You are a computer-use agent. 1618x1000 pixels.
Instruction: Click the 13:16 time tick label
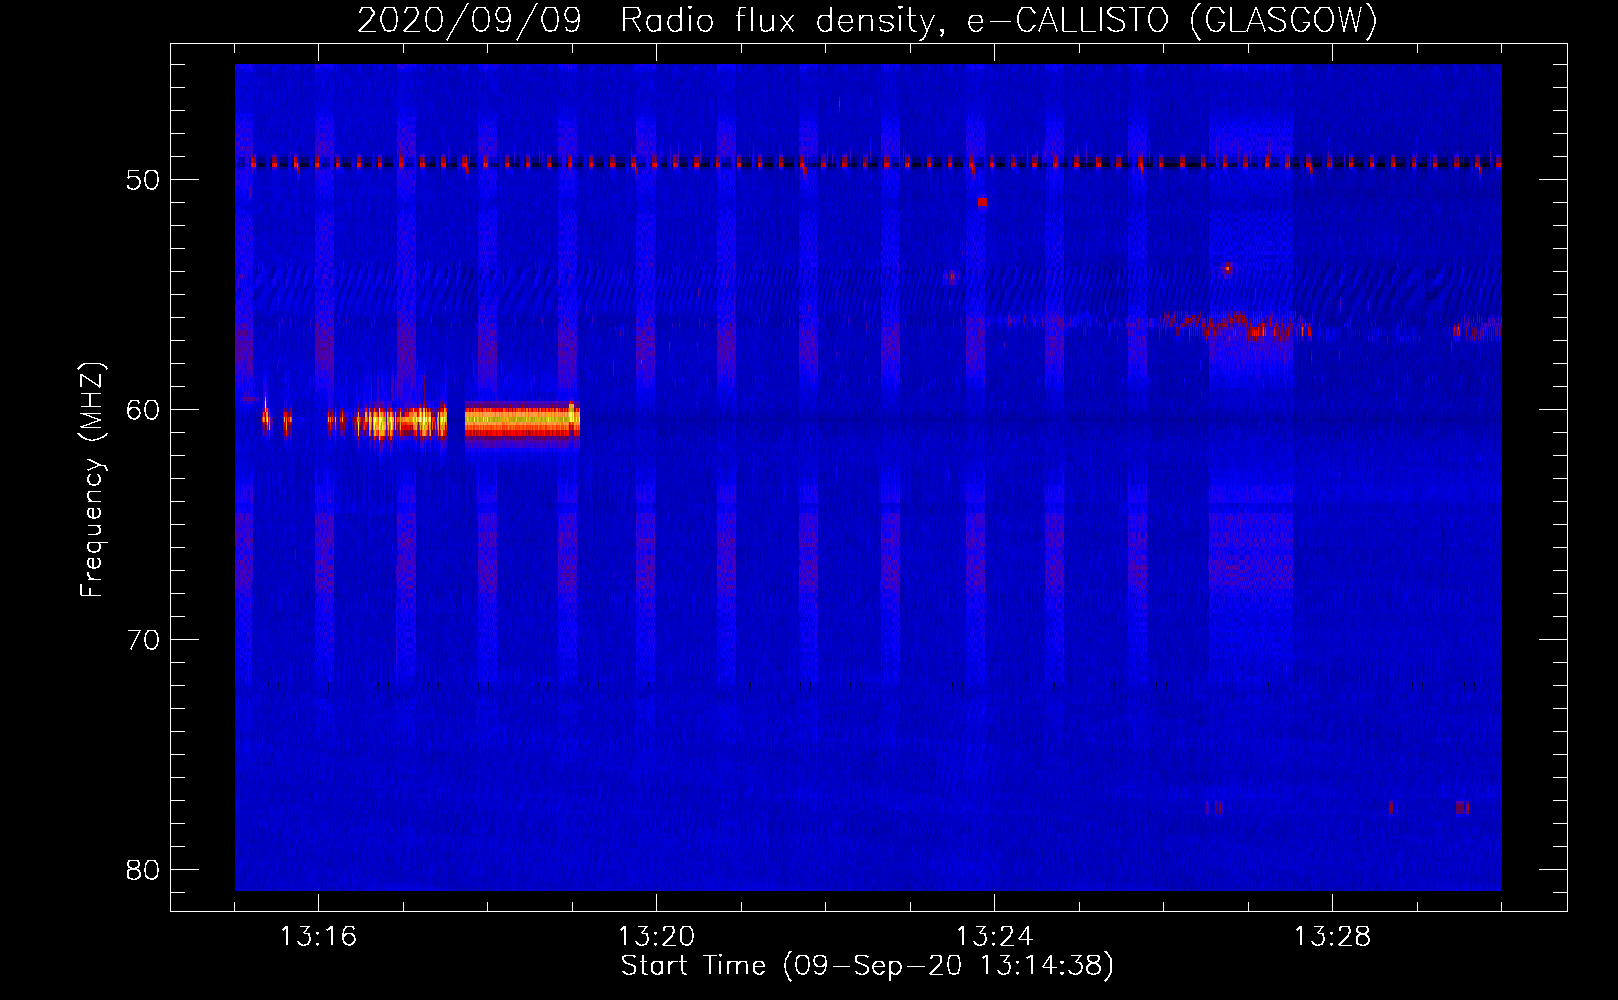point(318,937)
